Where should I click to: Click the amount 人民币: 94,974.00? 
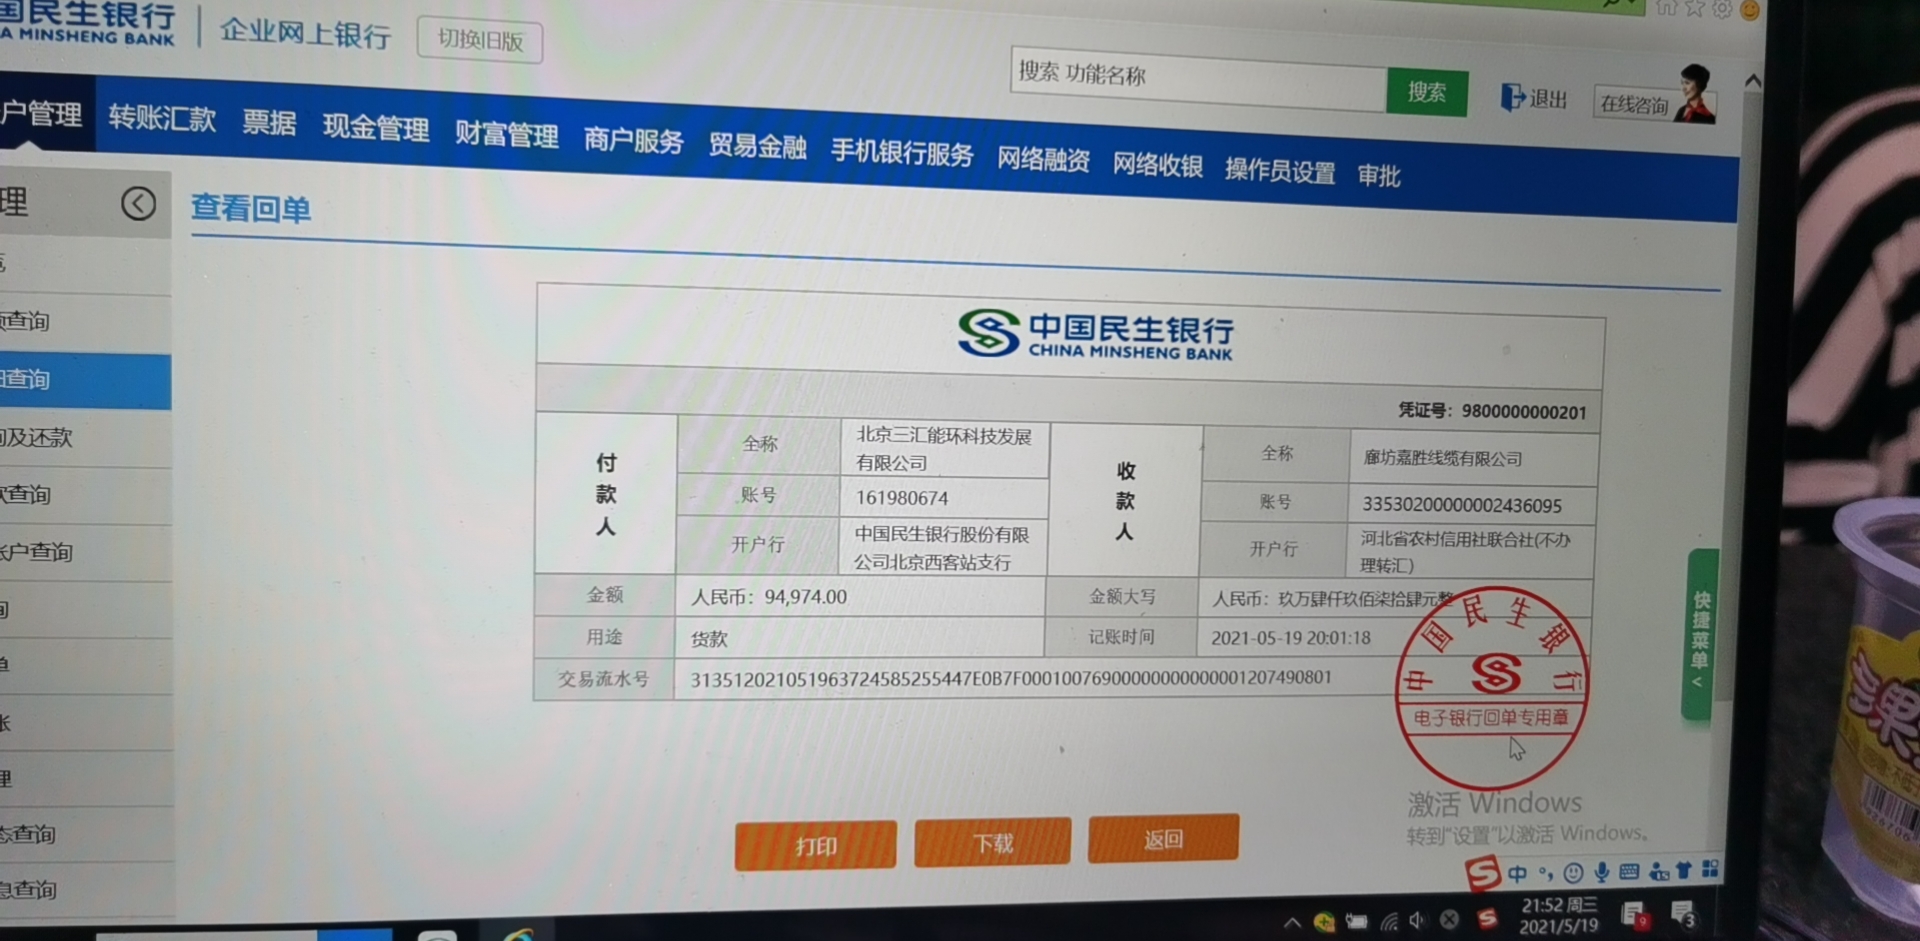tap(768, 597)
